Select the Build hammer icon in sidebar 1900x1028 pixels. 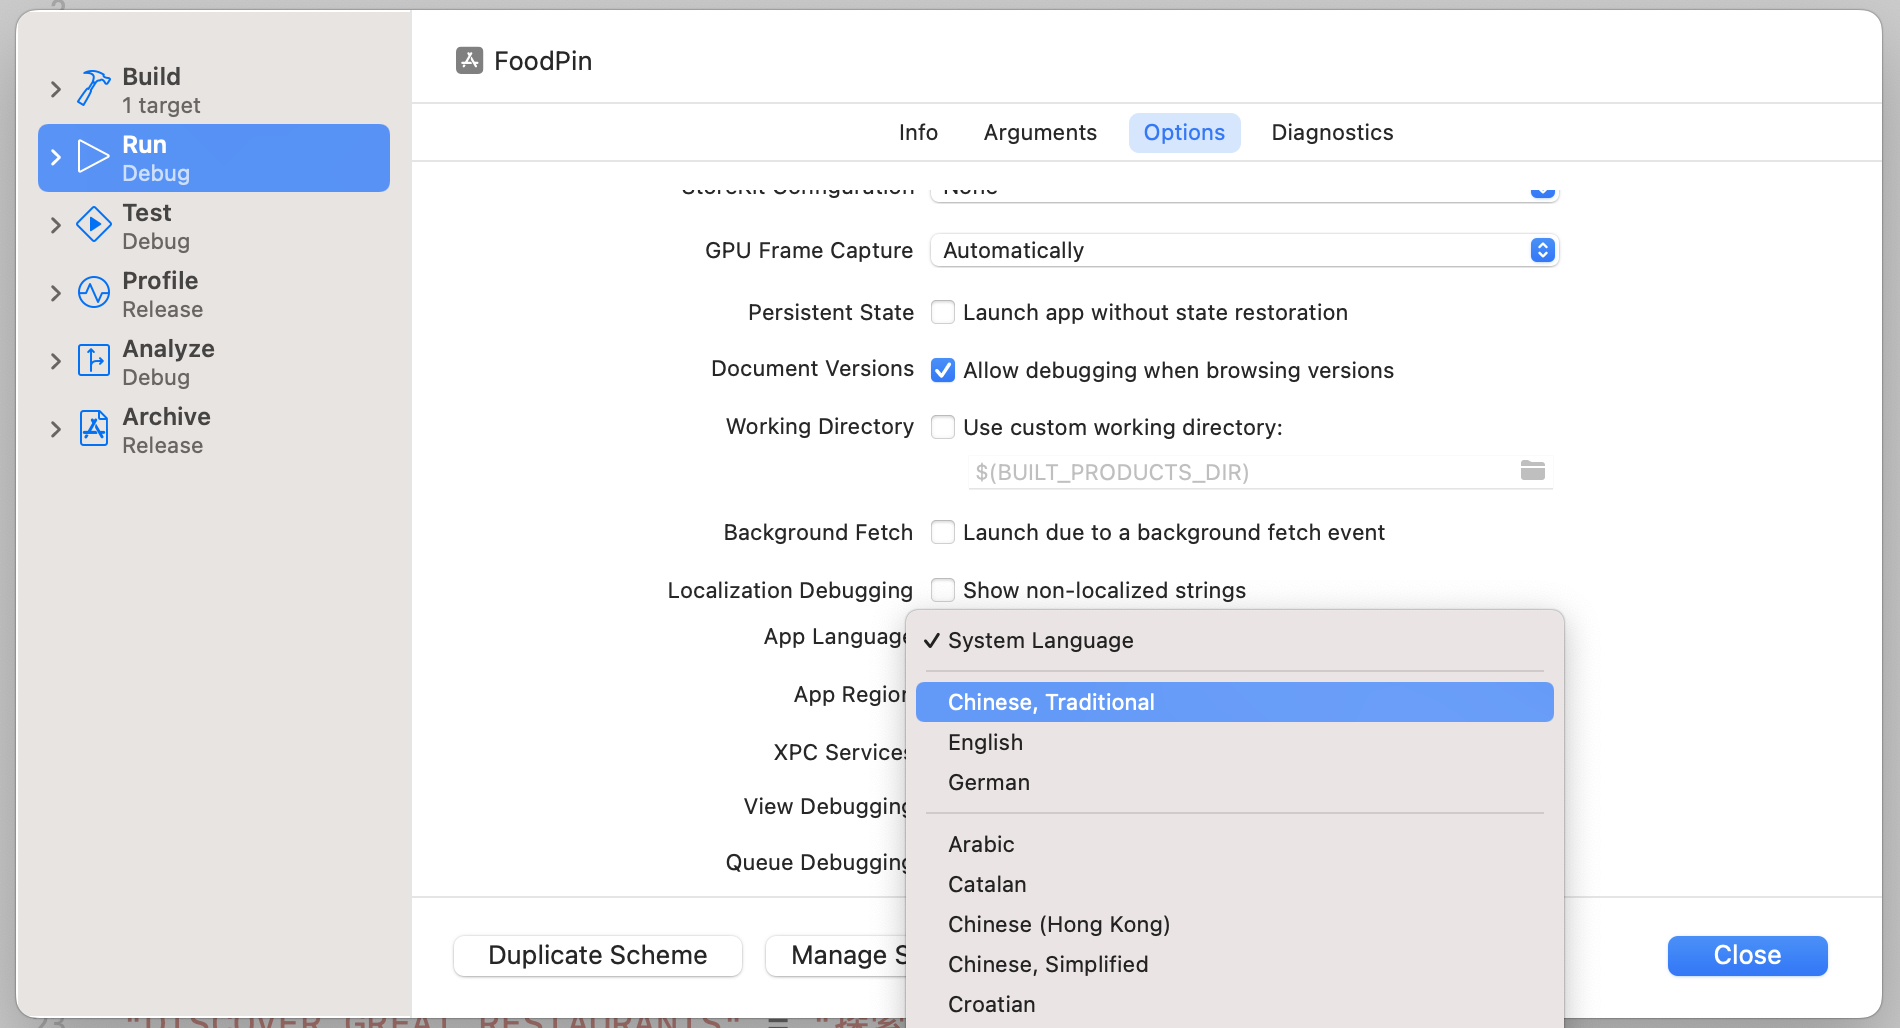click(93, 88)
